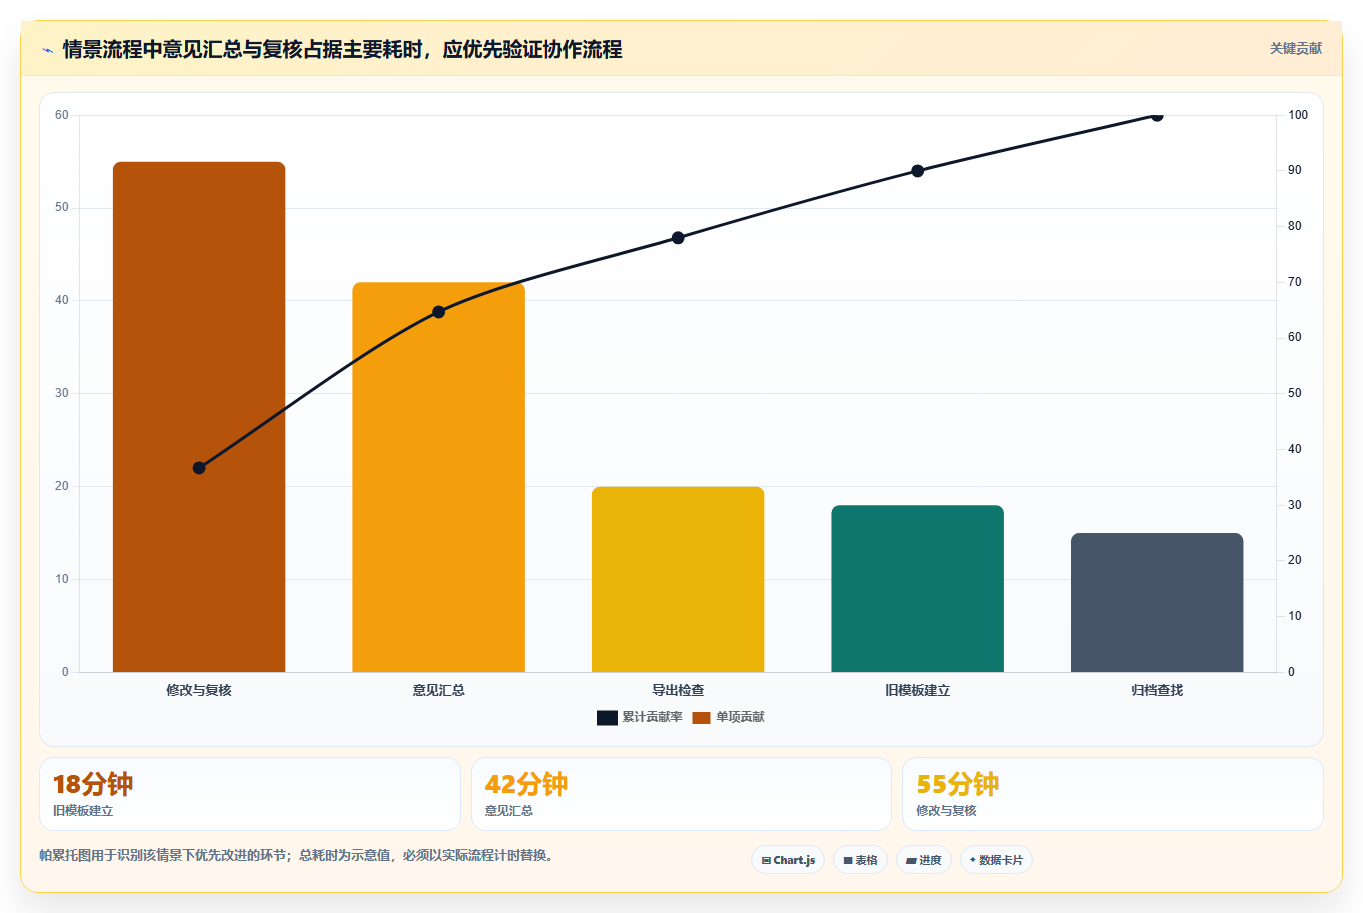Click the line point above 修改与复核

pos(199,468)
